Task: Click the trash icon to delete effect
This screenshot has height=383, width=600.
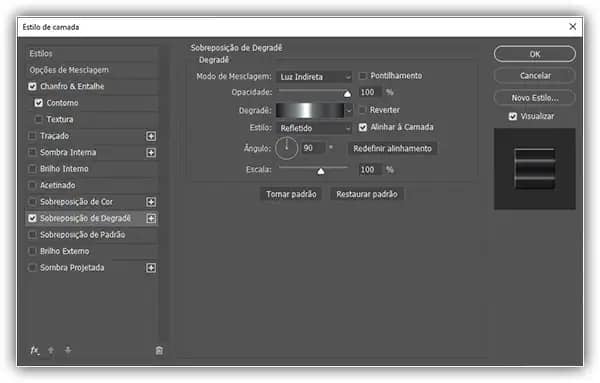Action: [159, 350]
